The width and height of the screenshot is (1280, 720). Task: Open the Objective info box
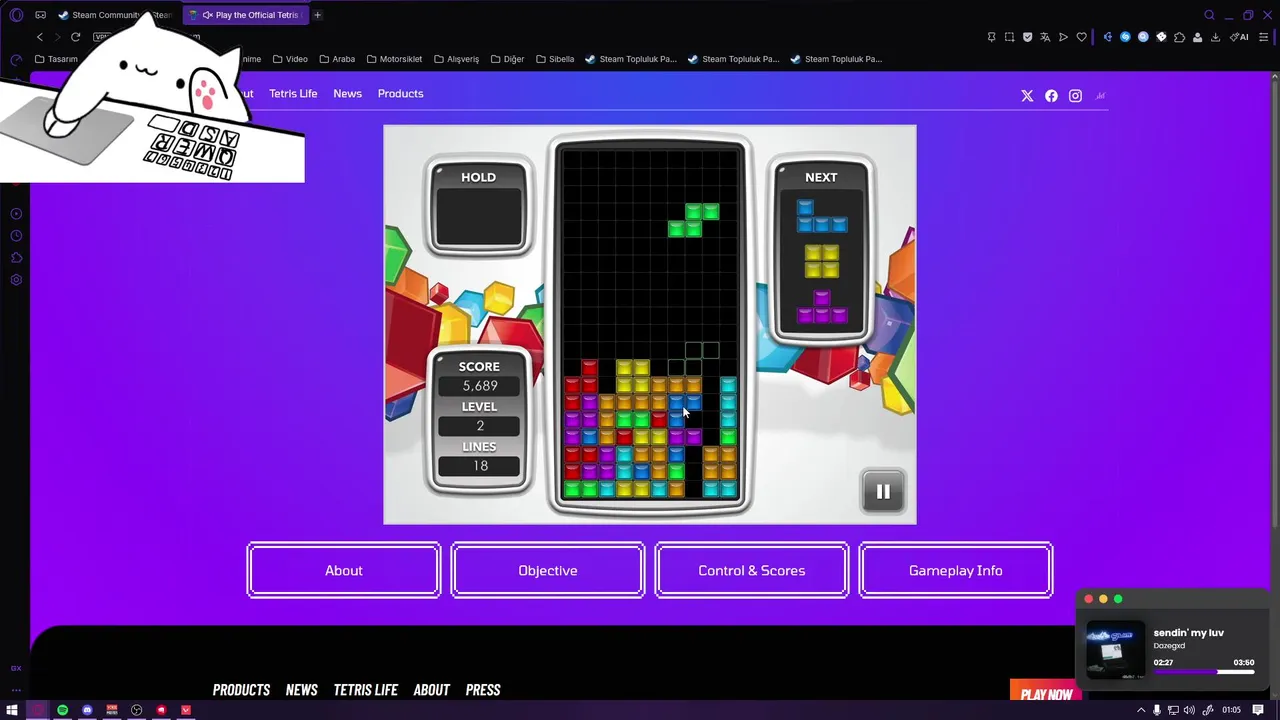tap(548, 570)
